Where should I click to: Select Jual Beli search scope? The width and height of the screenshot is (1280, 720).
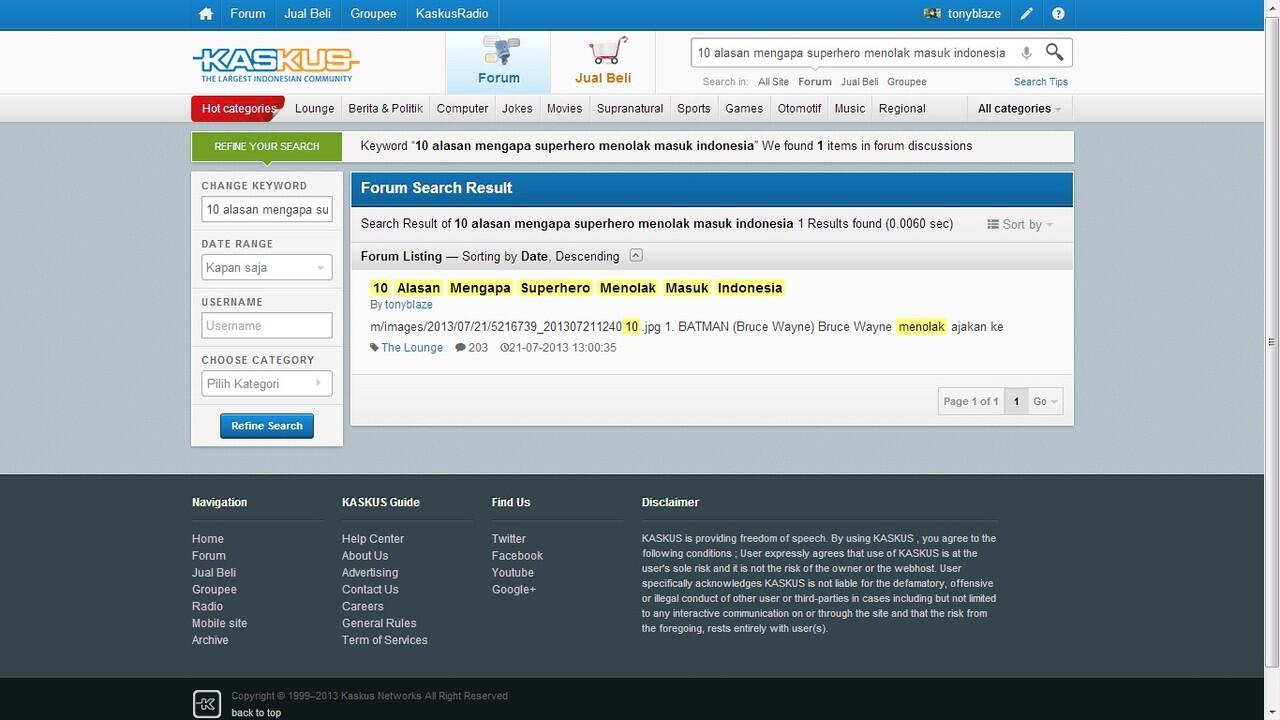pyautogui.click(x=859, y=82)
